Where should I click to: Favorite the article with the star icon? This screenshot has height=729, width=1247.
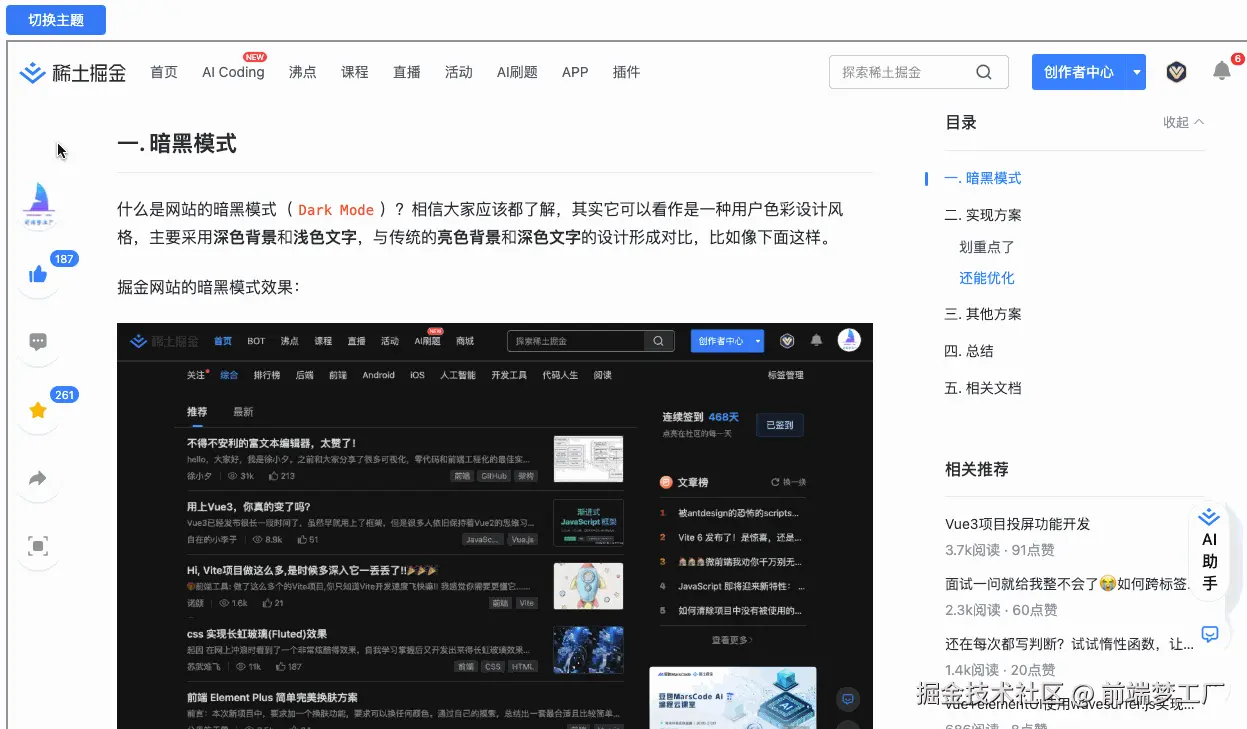coord(38,410)
